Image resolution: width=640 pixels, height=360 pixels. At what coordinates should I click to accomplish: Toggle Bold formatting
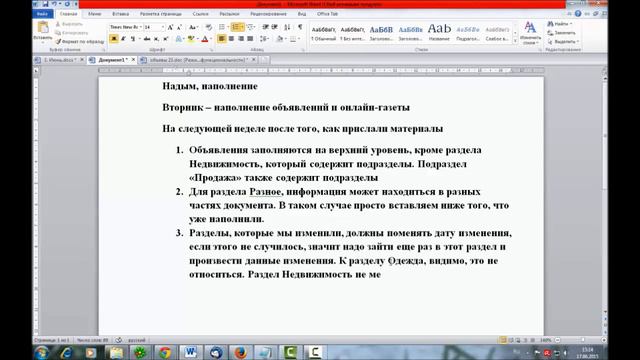114,39
